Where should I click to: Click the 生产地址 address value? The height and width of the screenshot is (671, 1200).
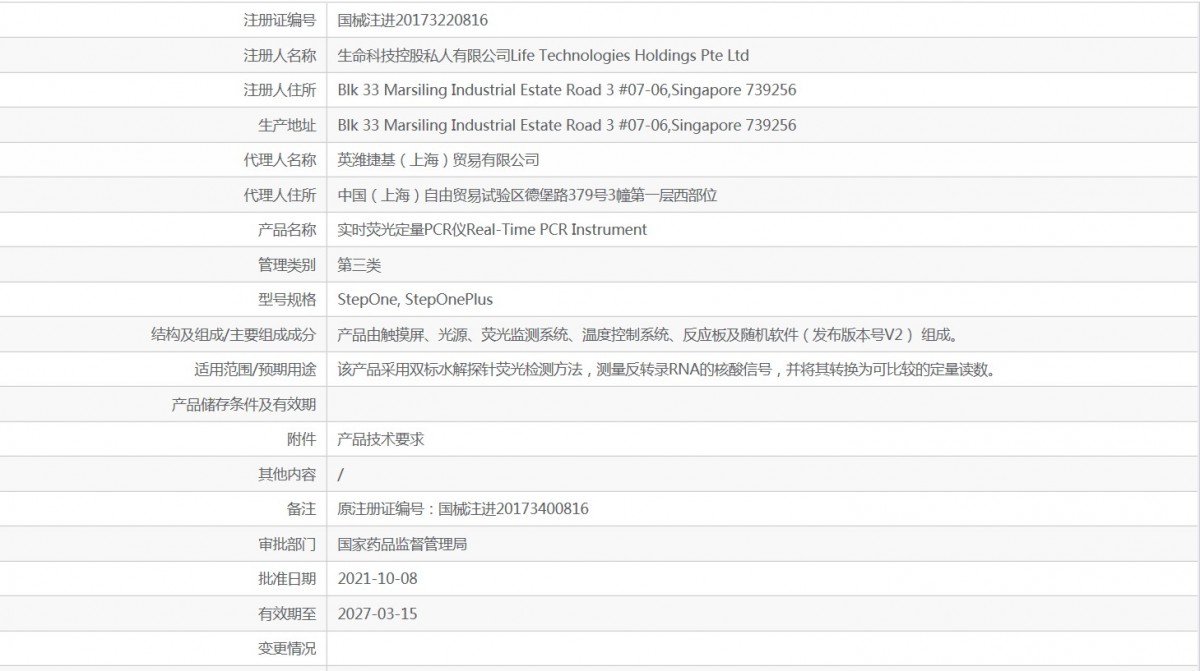point(567,125)
